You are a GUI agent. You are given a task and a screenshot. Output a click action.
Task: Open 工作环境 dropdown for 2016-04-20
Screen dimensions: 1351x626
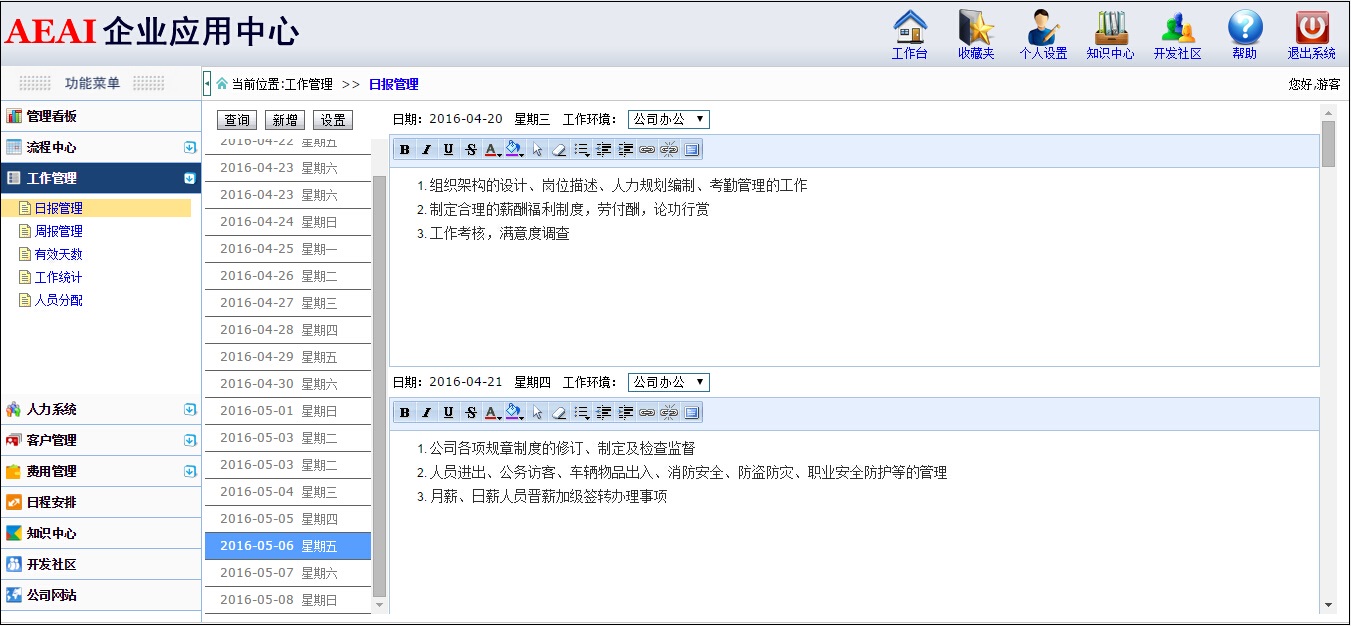668,119
